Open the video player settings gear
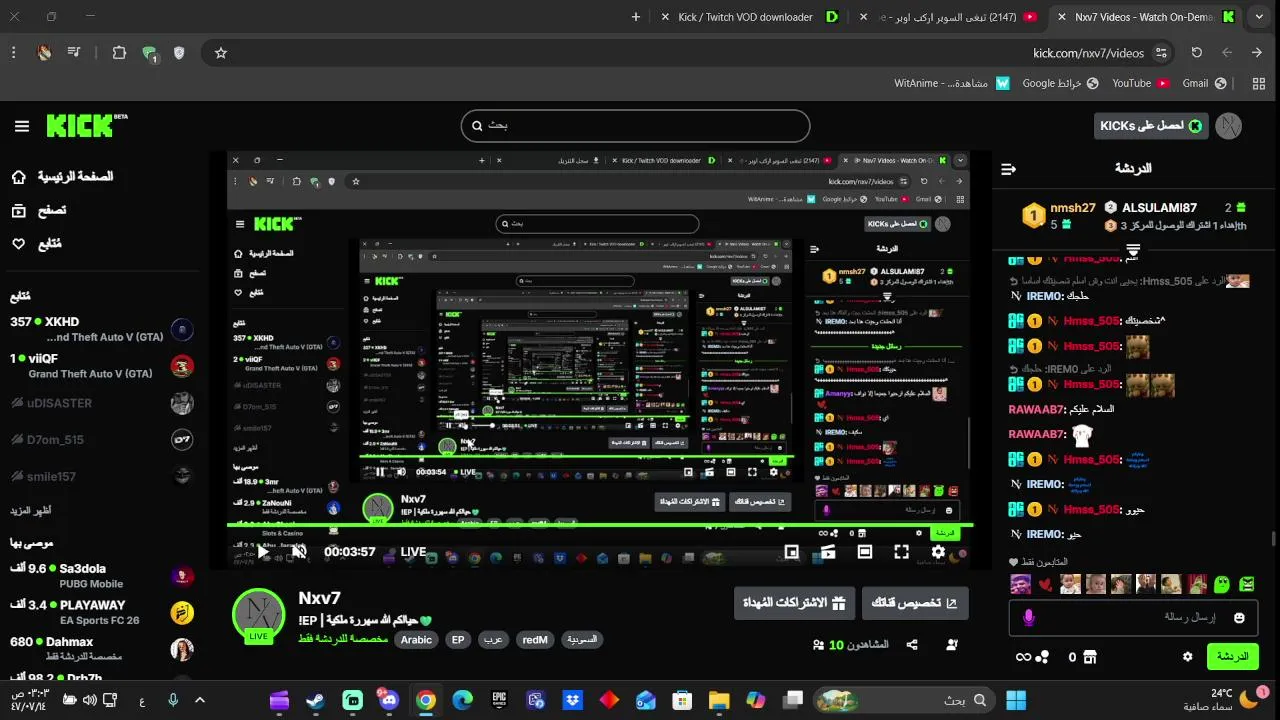Viewport: 1280px width, 720px height. pyautogui.click(x=938, y=551)
